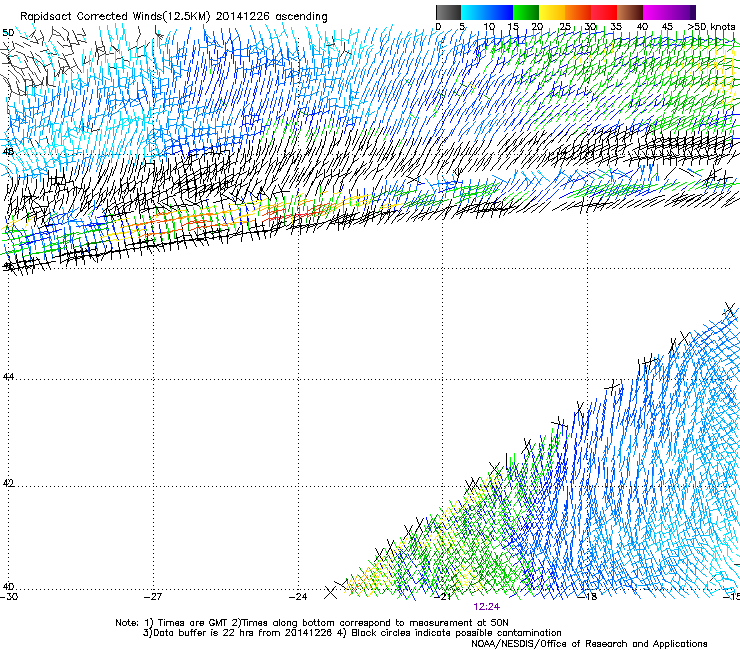
Task: Click the cyan-to-blue 5-15 knots legend swatch
Action: point(487,12)
